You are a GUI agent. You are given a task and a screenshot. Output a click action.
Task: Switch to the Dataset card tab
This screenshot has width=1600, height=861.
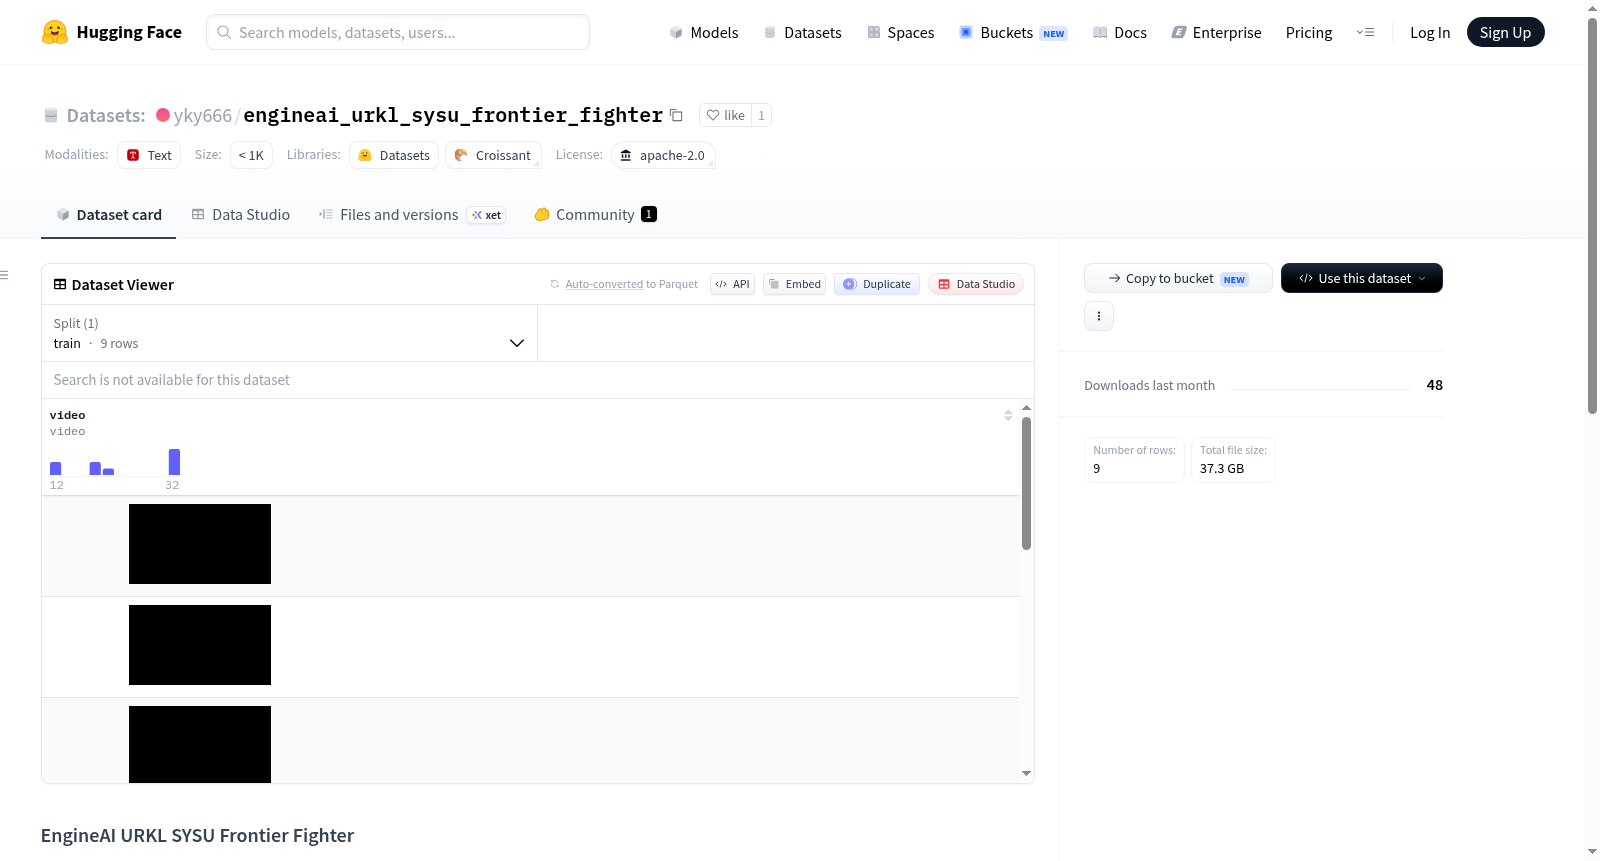point(108,215)
